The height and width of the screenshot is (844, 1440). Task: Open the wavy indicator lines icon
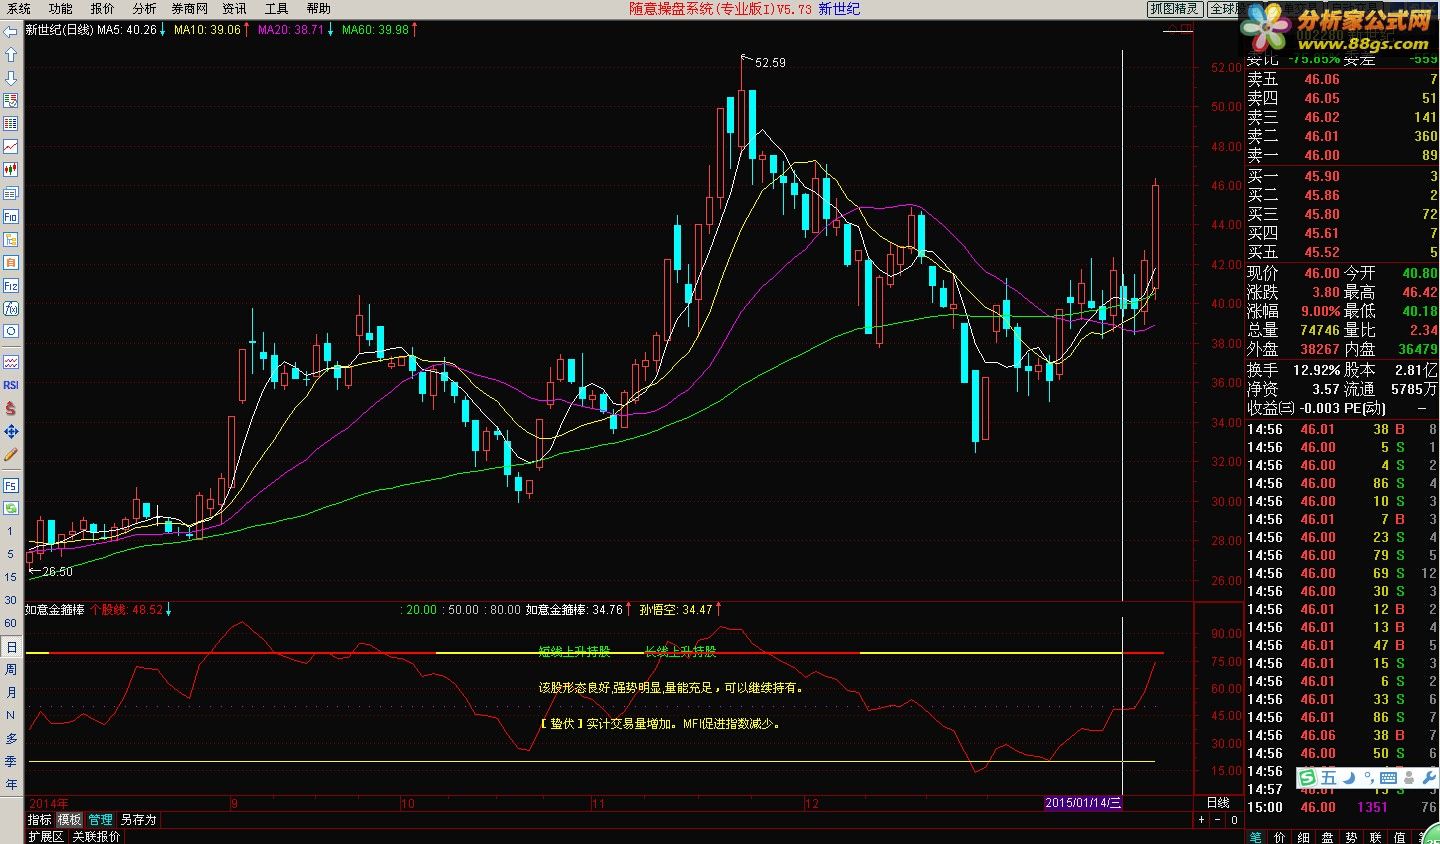tap(11, 362)
